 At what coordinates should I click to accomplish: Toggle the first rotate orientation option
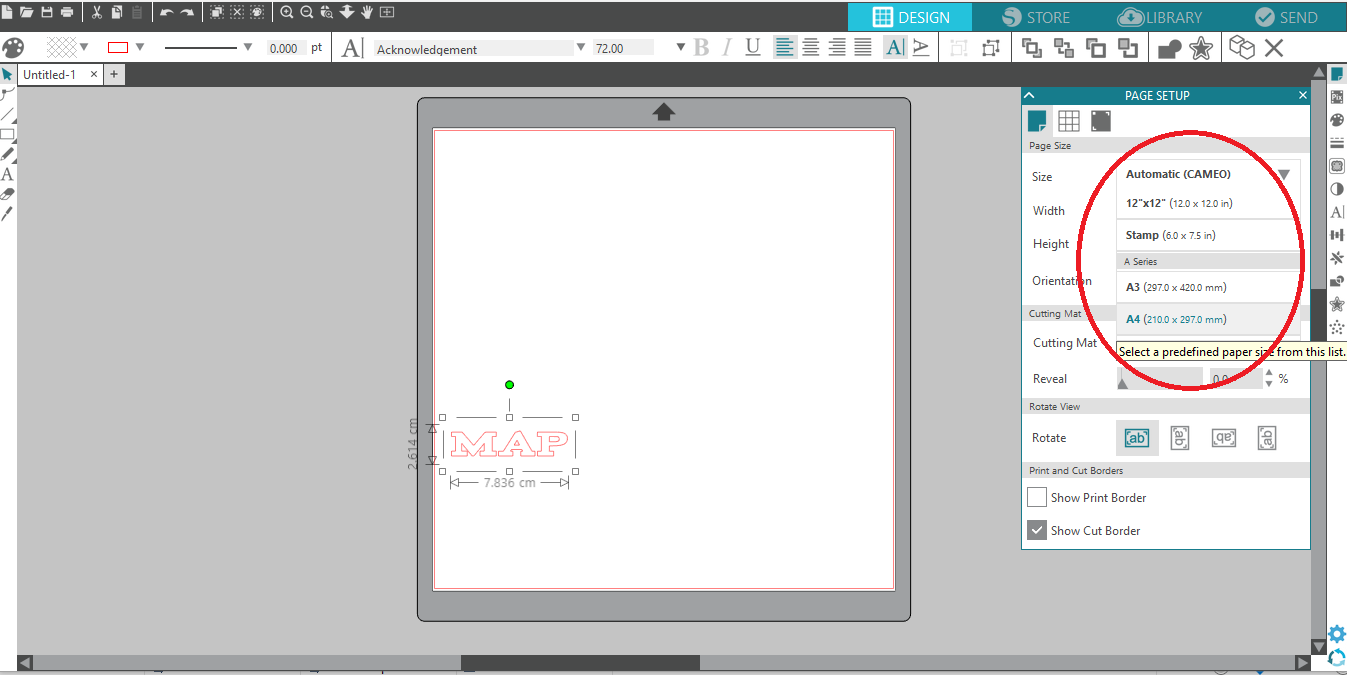[x=1137, y=437]
